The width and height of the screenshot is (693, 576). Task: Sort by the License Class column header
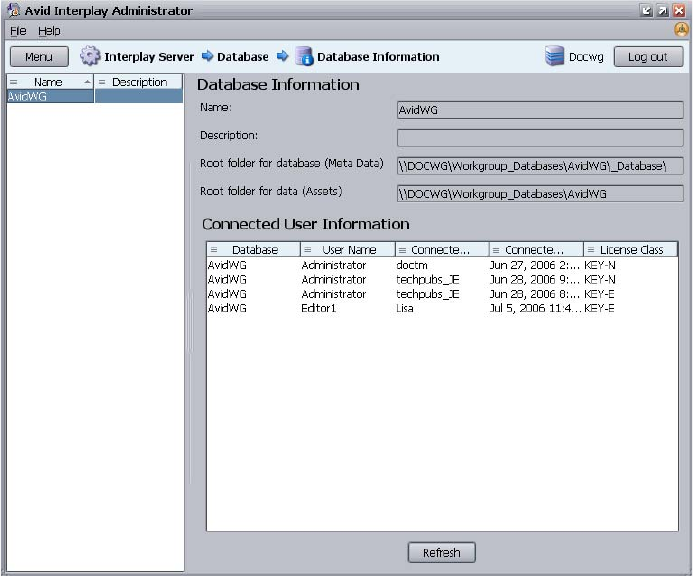(x=631, y=250)
